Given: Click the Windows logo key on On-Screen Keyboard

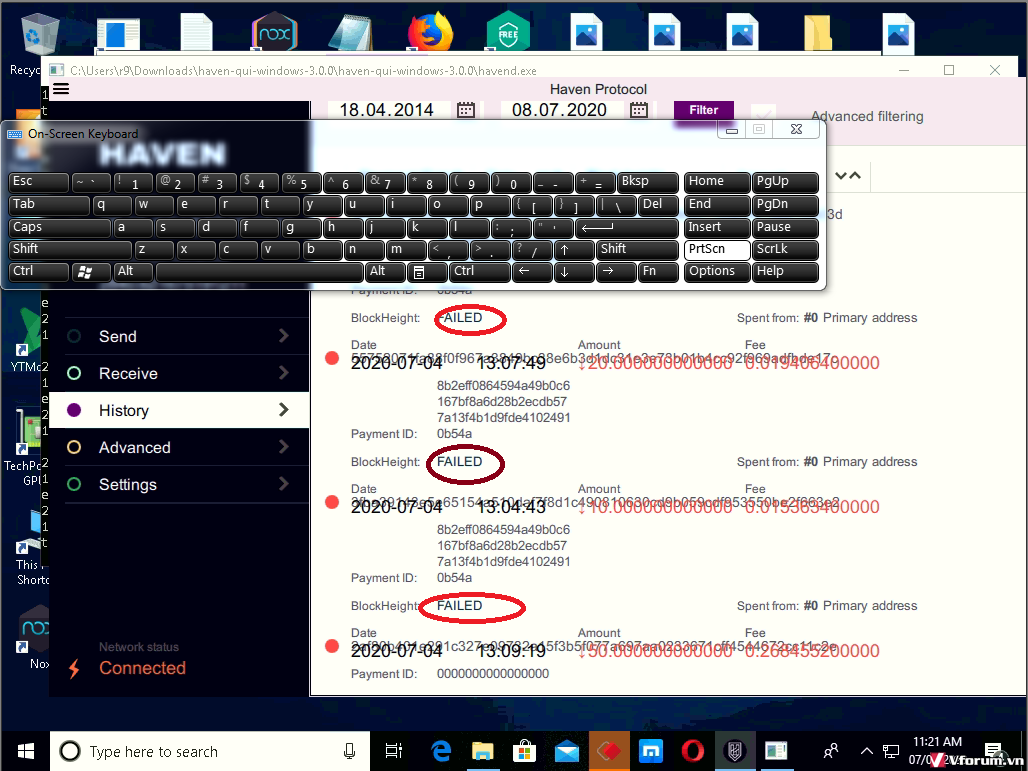Looking at the screenshot, I should point(91,272).
